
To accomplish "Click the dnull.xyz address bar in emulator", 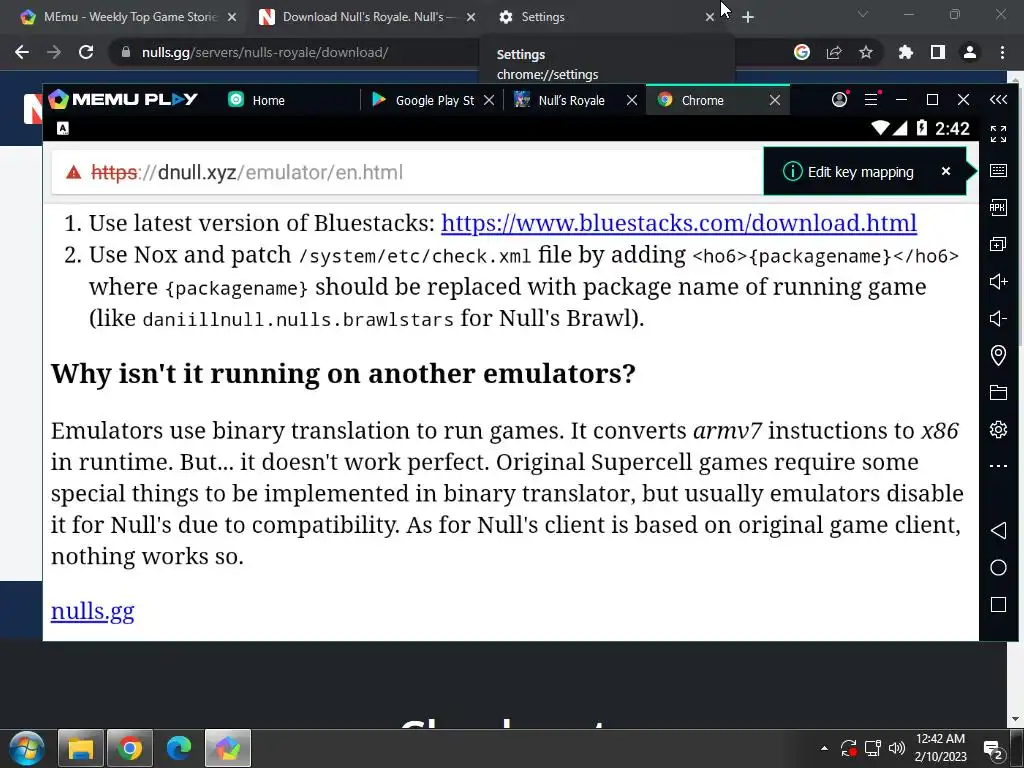I will [408, 172].
